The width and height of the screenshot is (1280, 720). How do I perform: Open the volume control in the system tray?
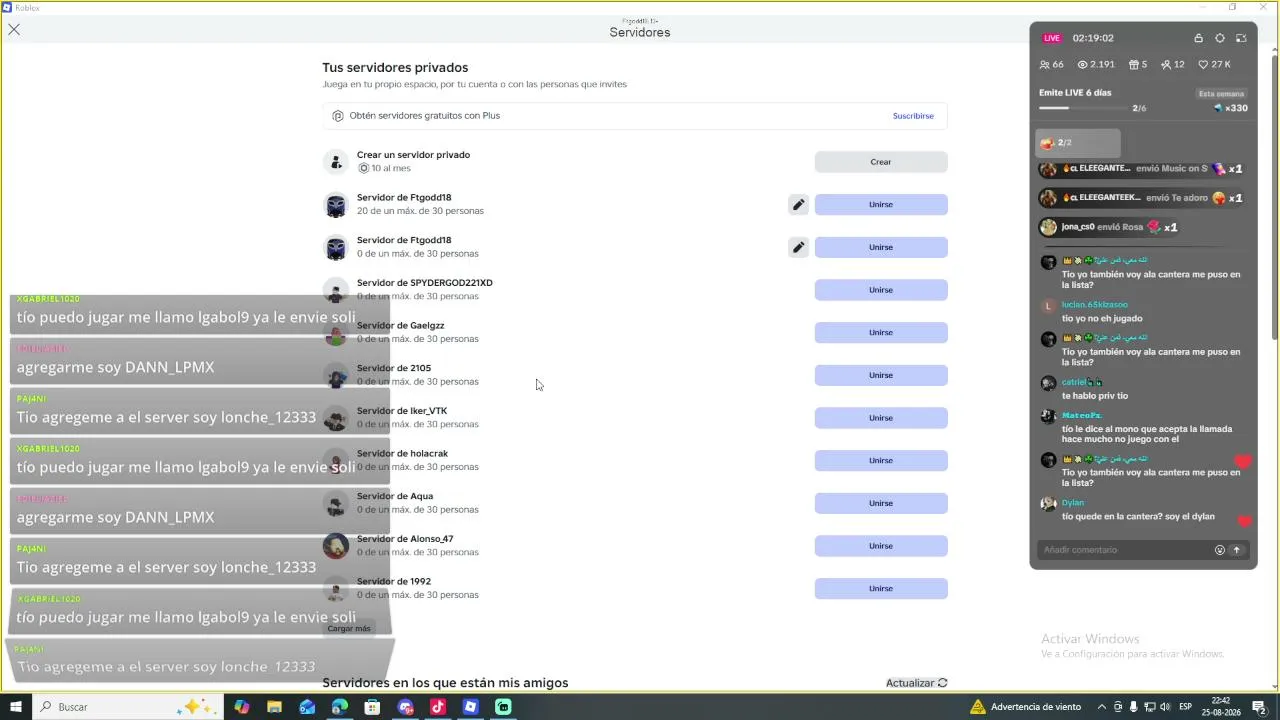tap(1165, 707)
